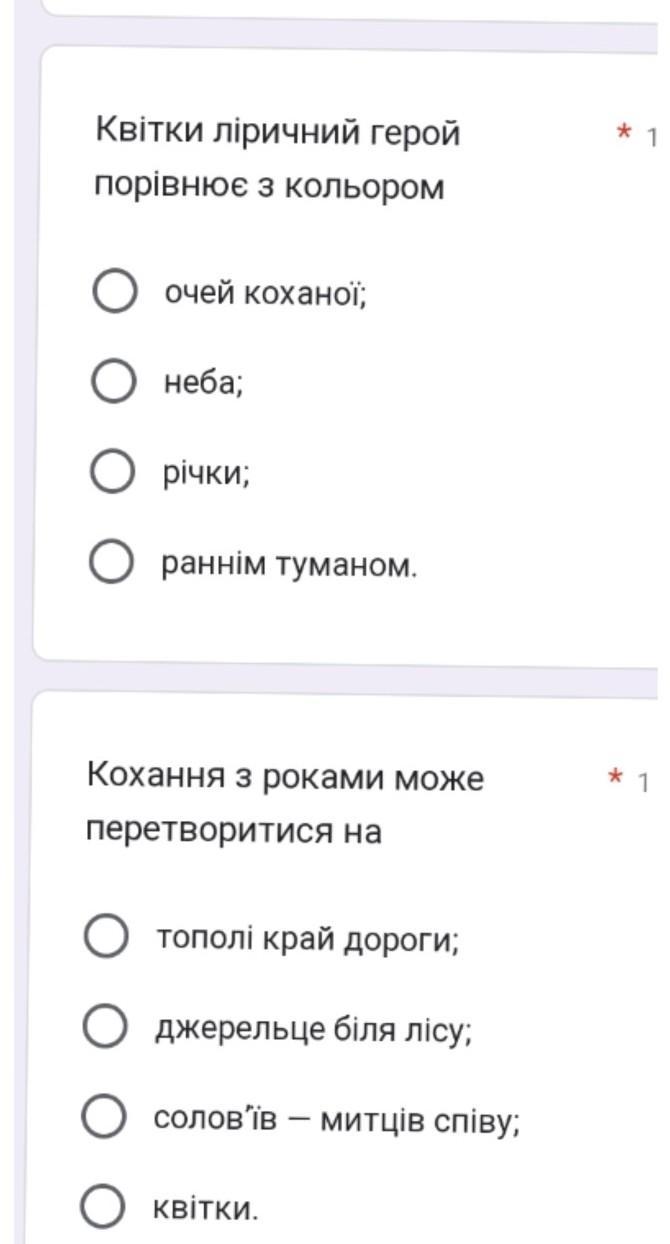Image resolution: width=670 pixels, height=1244 pixels.
Task: Click the 'раннім туманом.' answer label text
Action: pyautogui.click(x=290, y=565)
